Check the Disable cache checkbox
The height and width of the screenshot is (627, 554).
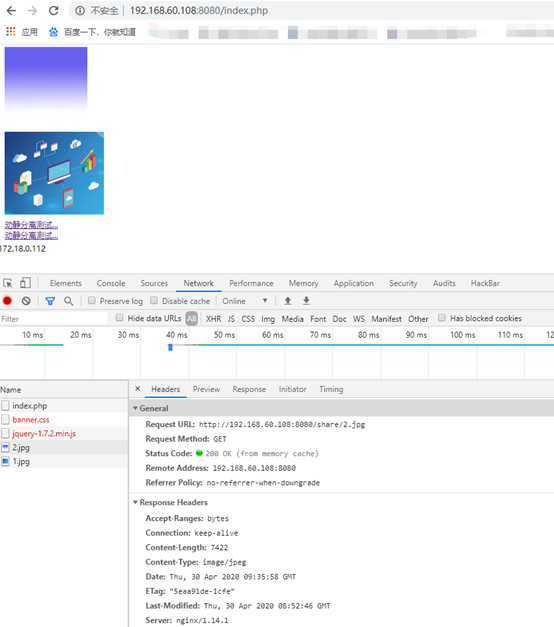tap(154, 300)
